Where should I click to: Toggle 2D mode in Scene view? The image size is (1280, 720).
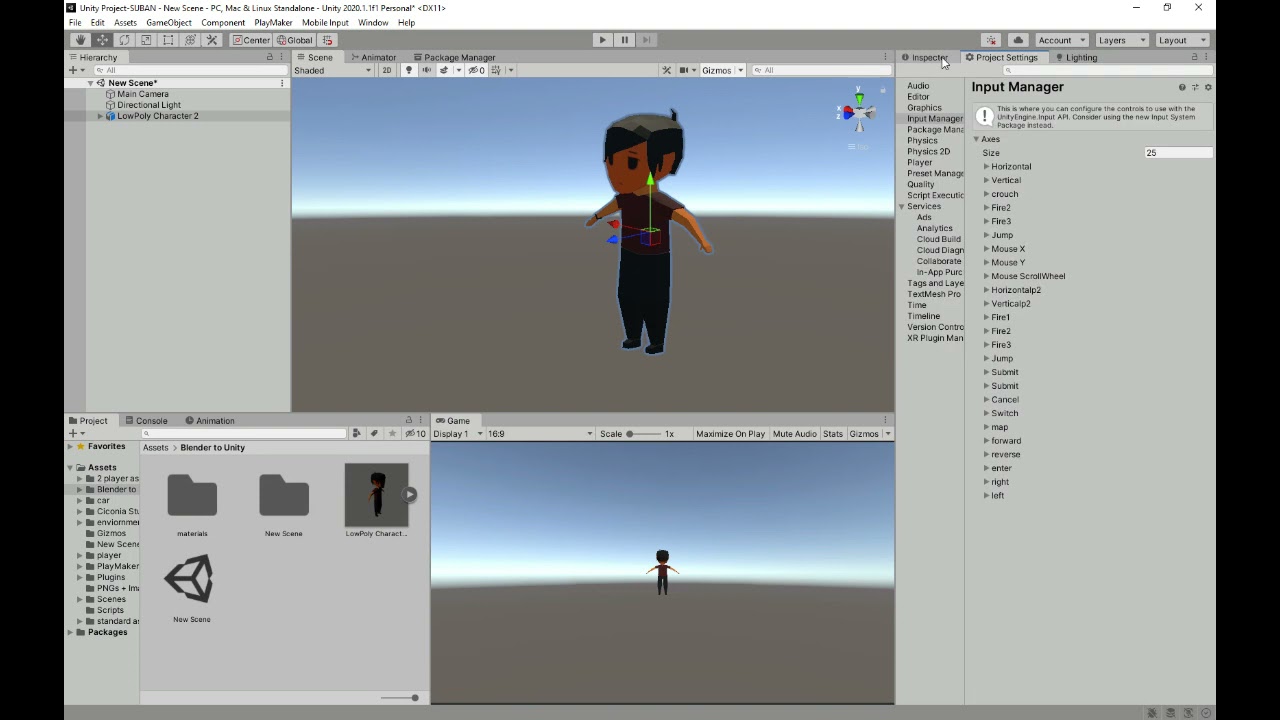click(x=386, y=70)
